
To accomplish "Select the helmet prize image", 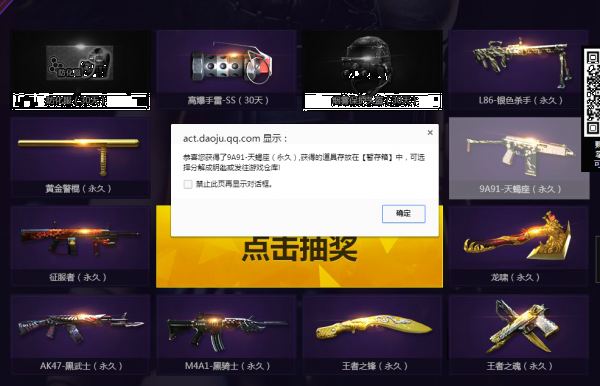I will (x=367, y=64).
